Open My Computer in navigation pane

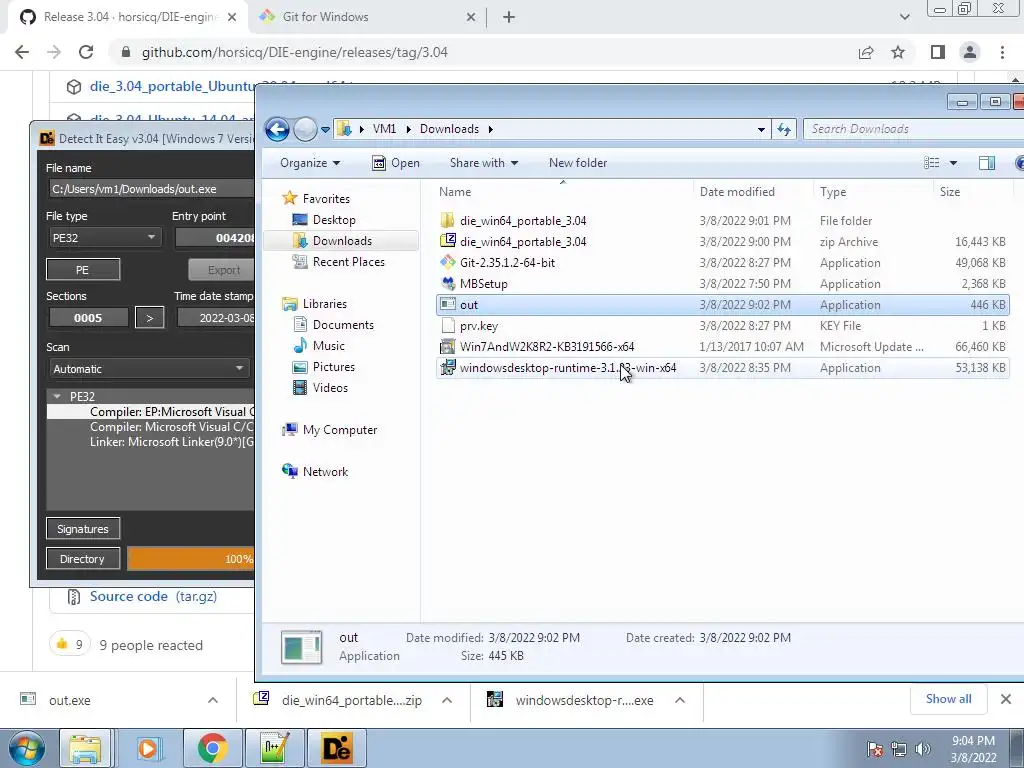340,430
